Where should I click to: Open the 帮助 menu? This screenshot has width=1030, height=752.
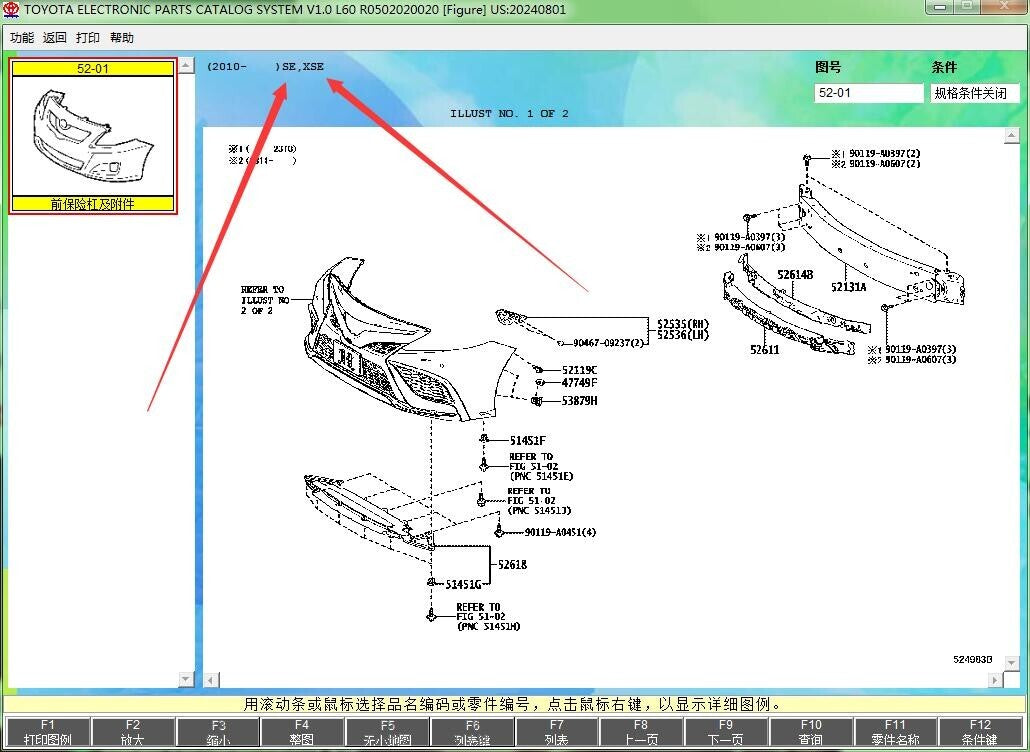[x=122, y=37]
